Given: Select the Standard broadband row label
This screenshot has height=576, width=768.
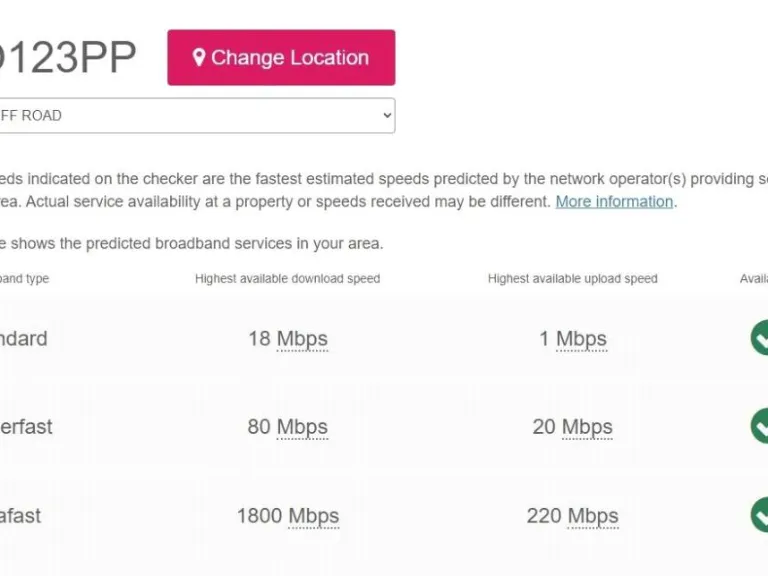Looking at the screenshot, I should pyautogui.click(x=22, y=339).
